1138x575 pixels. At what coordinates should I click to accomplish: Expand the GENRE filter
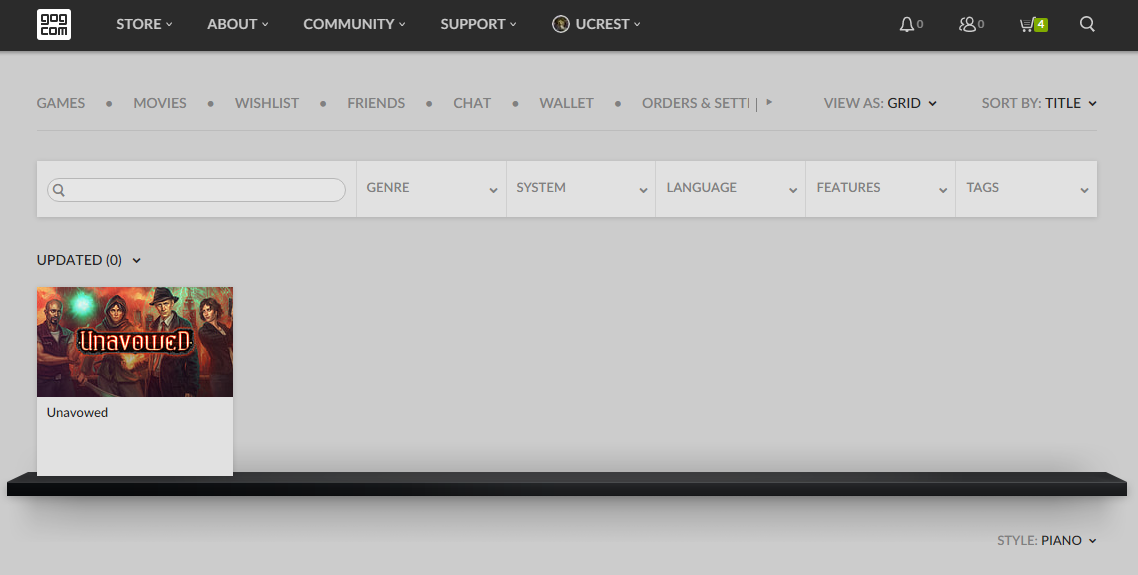click(x=431, y=189)
